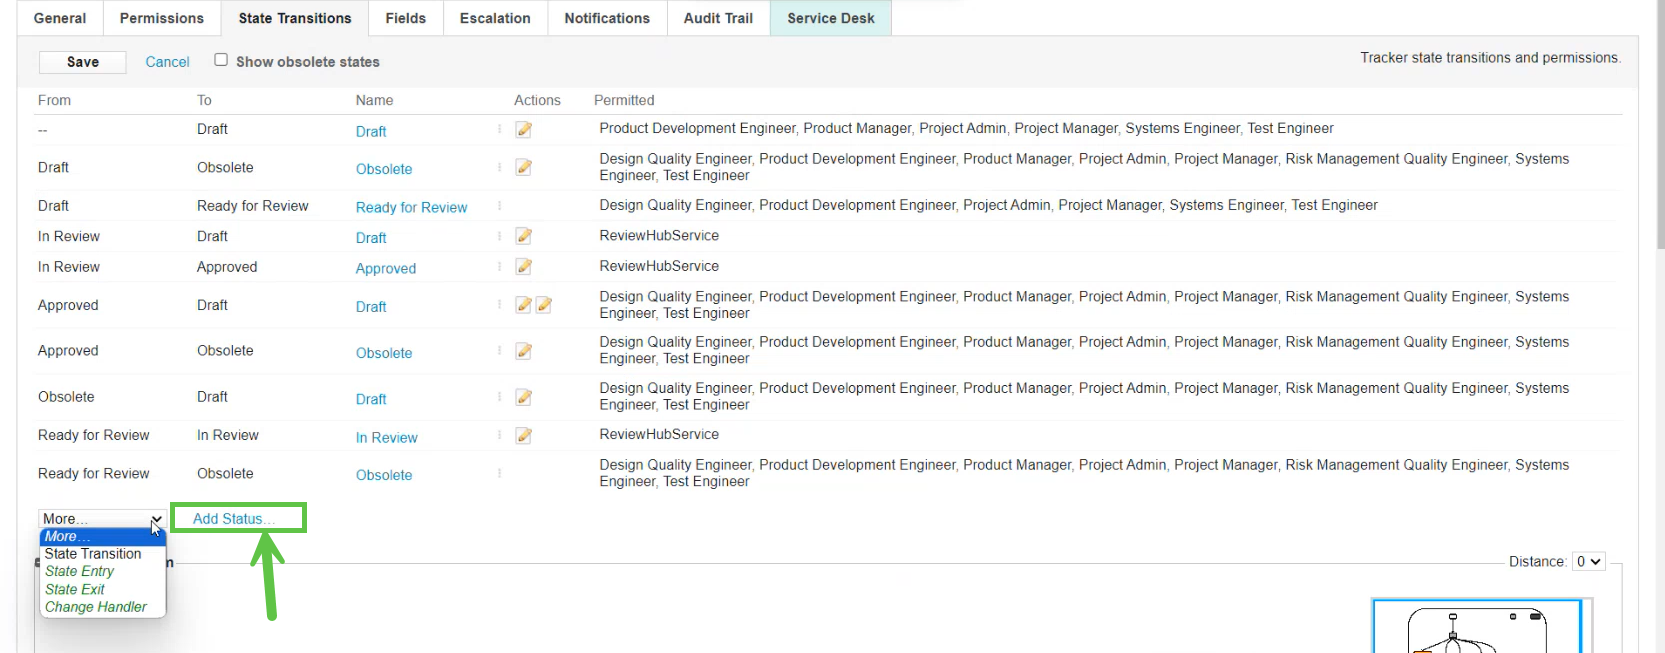The width and height of the screenshot is (1665, 653).
Task: Click the action icon for In Review to Draft
Action: [523, 236]
